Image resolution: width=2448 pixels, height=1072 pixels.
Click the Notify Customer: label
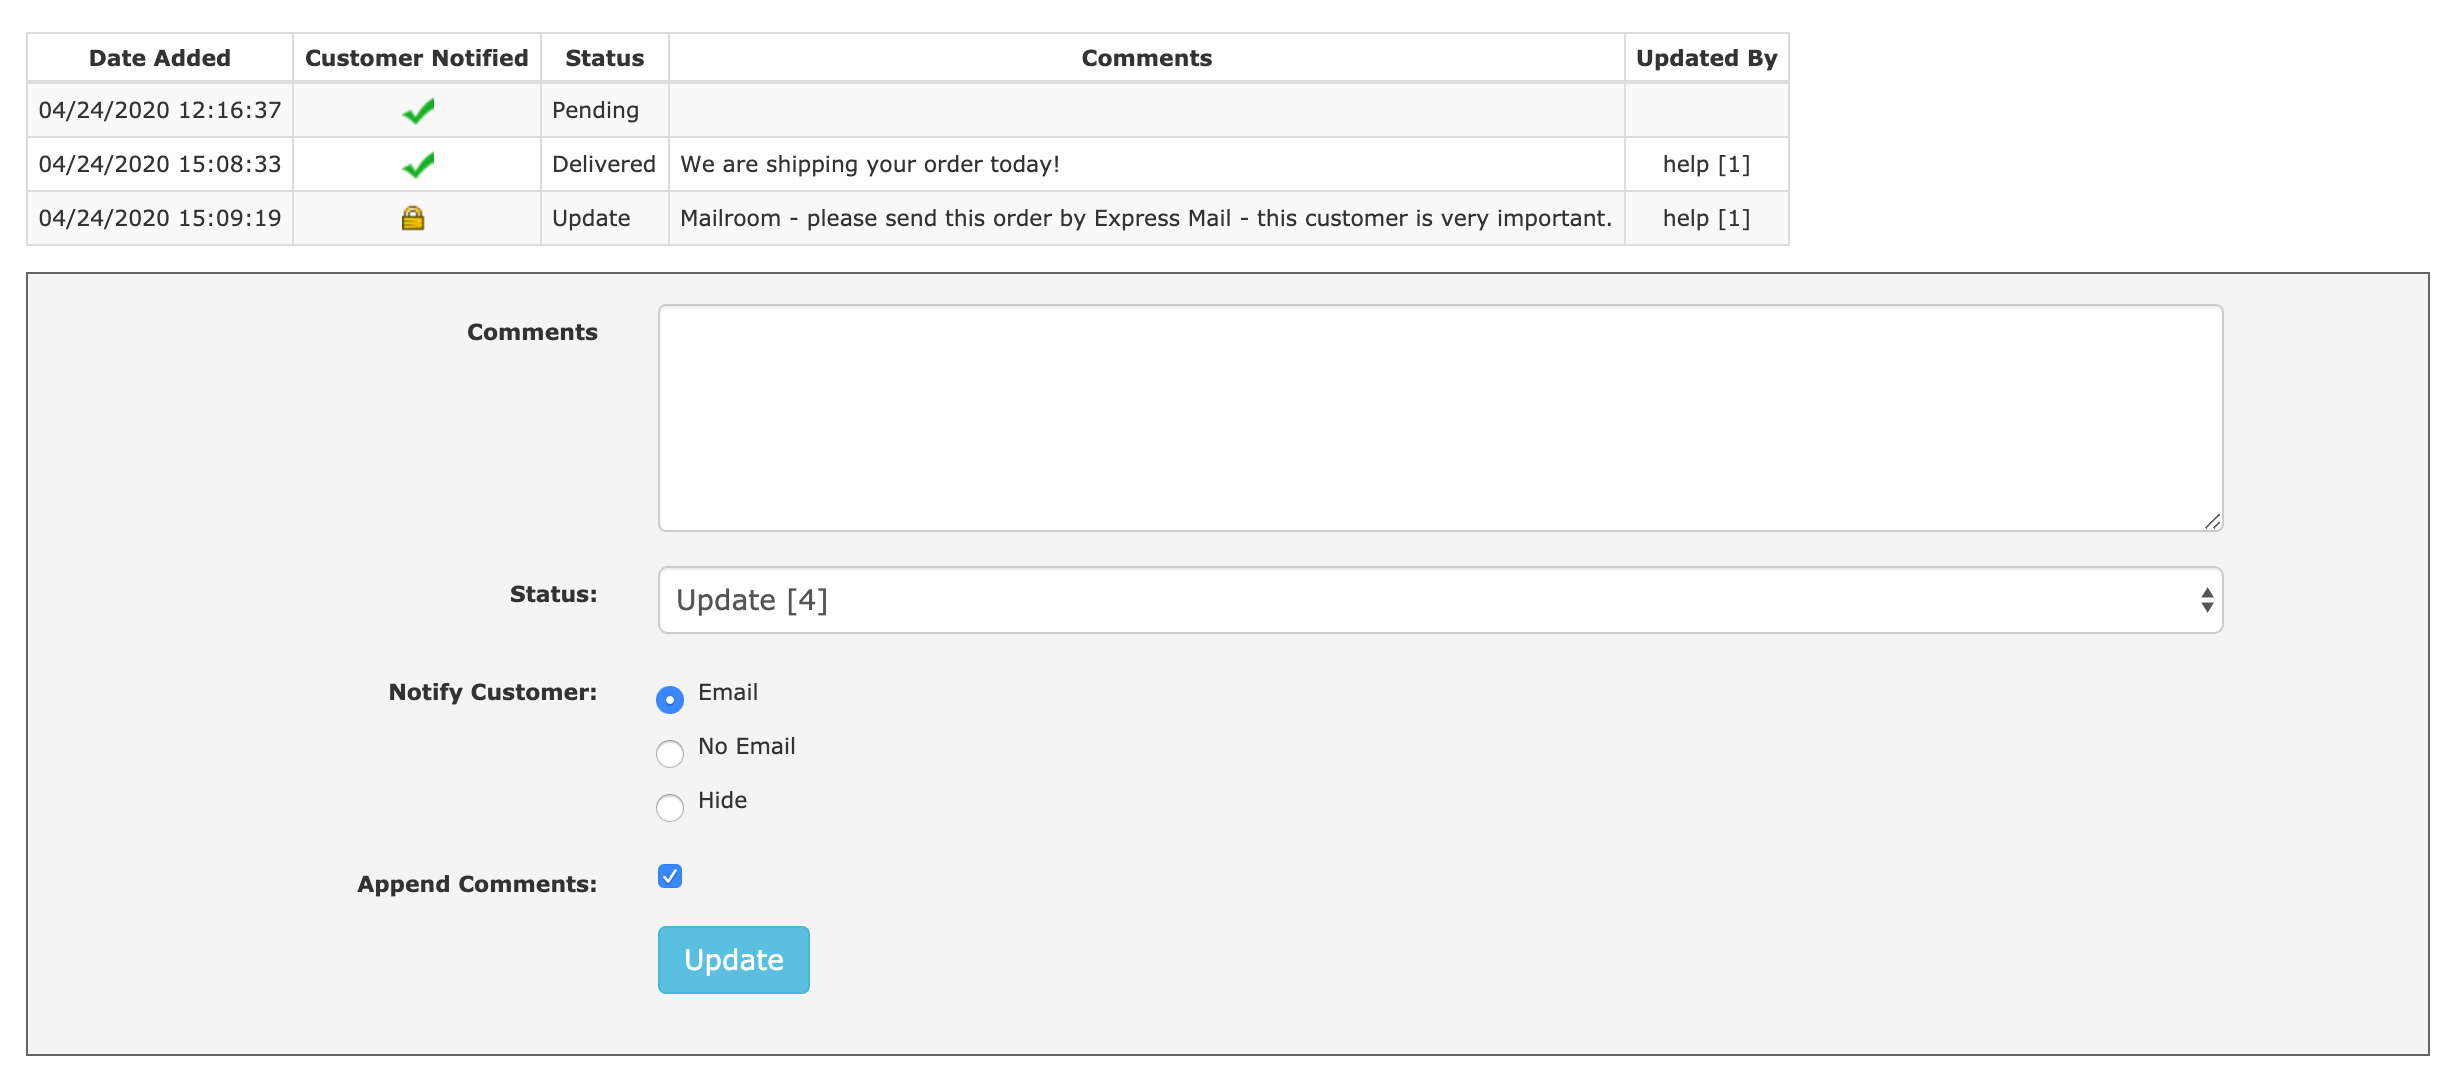[x=493, y=692]
